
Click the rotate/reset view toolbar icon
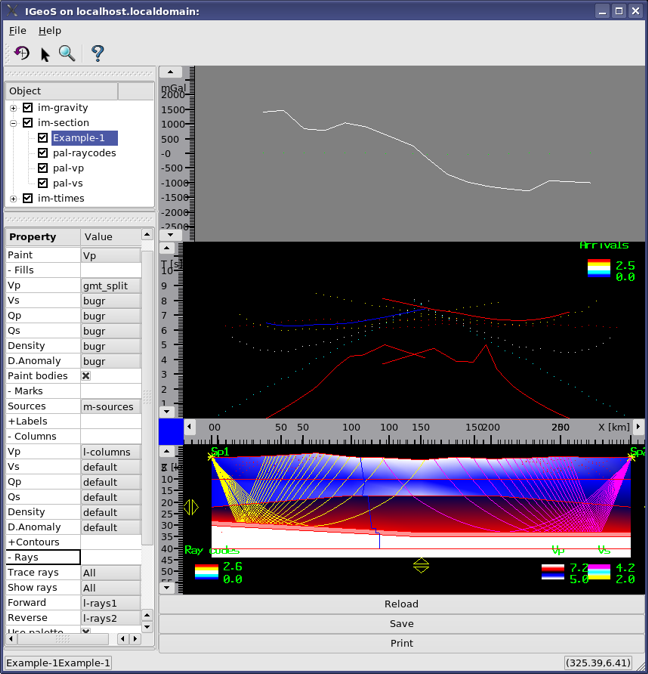pos(21,53)
